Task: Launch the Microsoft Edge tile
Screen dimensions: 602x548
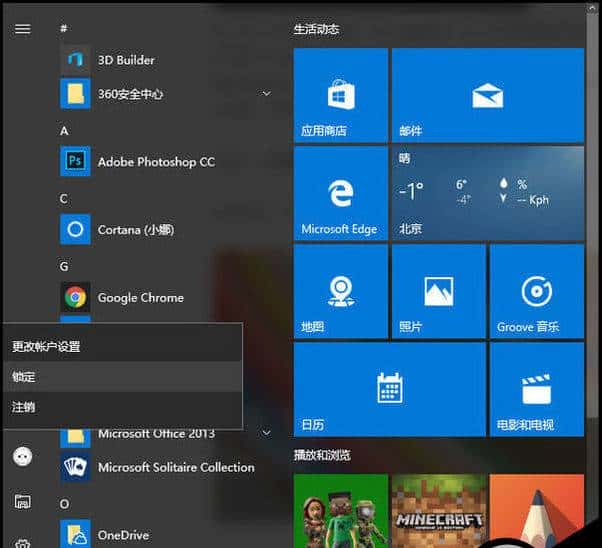Action: (x=340, y=193)
